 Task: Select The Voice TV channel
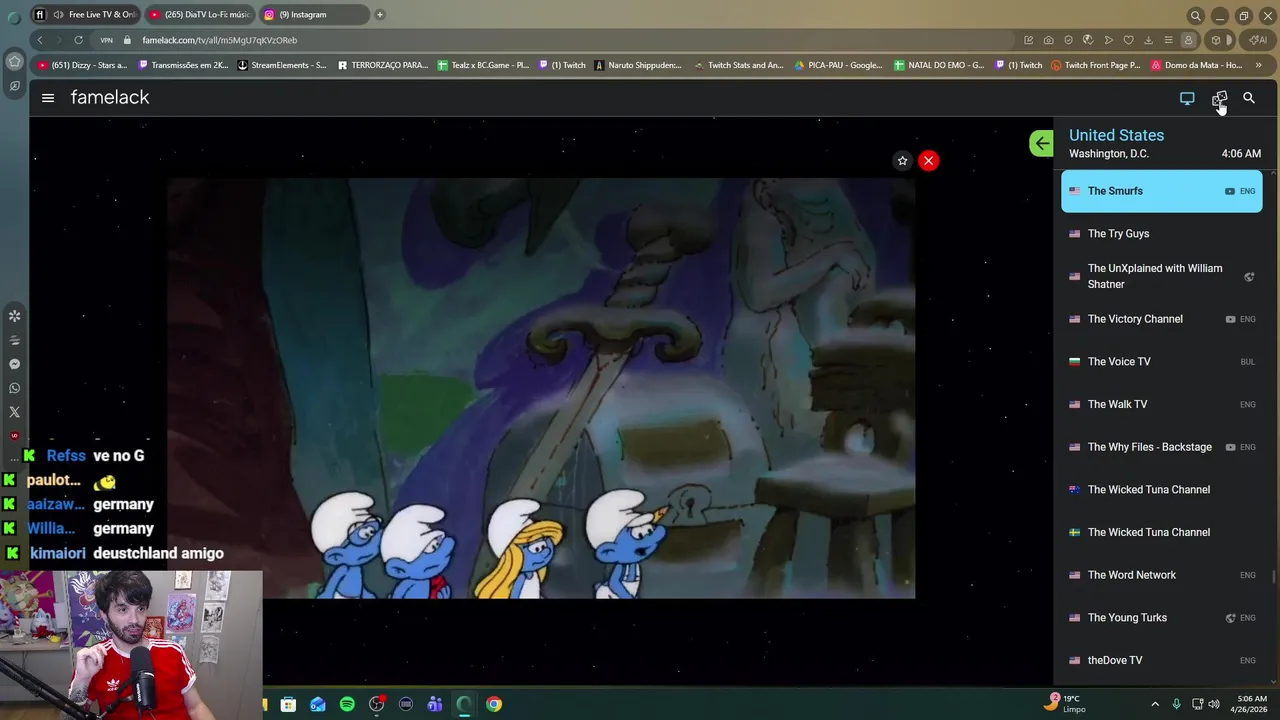coord(1161,362)
